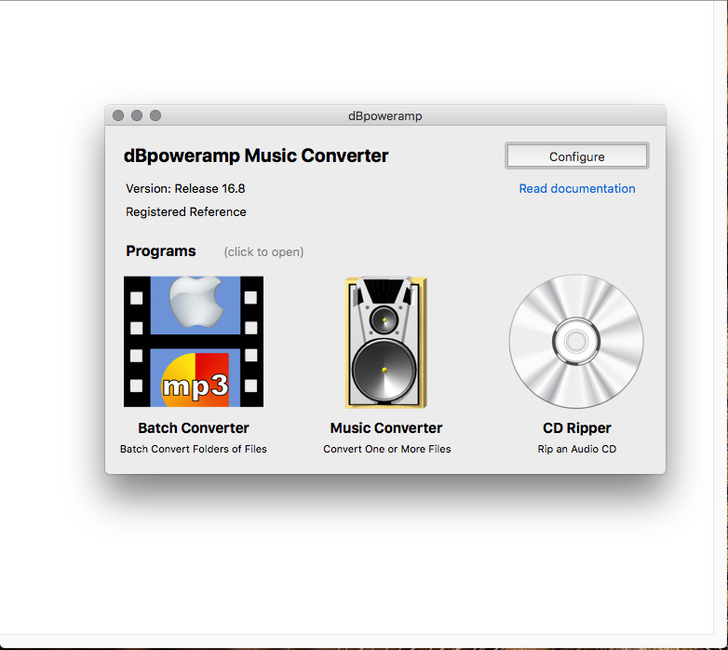Click the 'Convert One or More Files' caption
The image size is (728, 650).
(x=386, y=449)
